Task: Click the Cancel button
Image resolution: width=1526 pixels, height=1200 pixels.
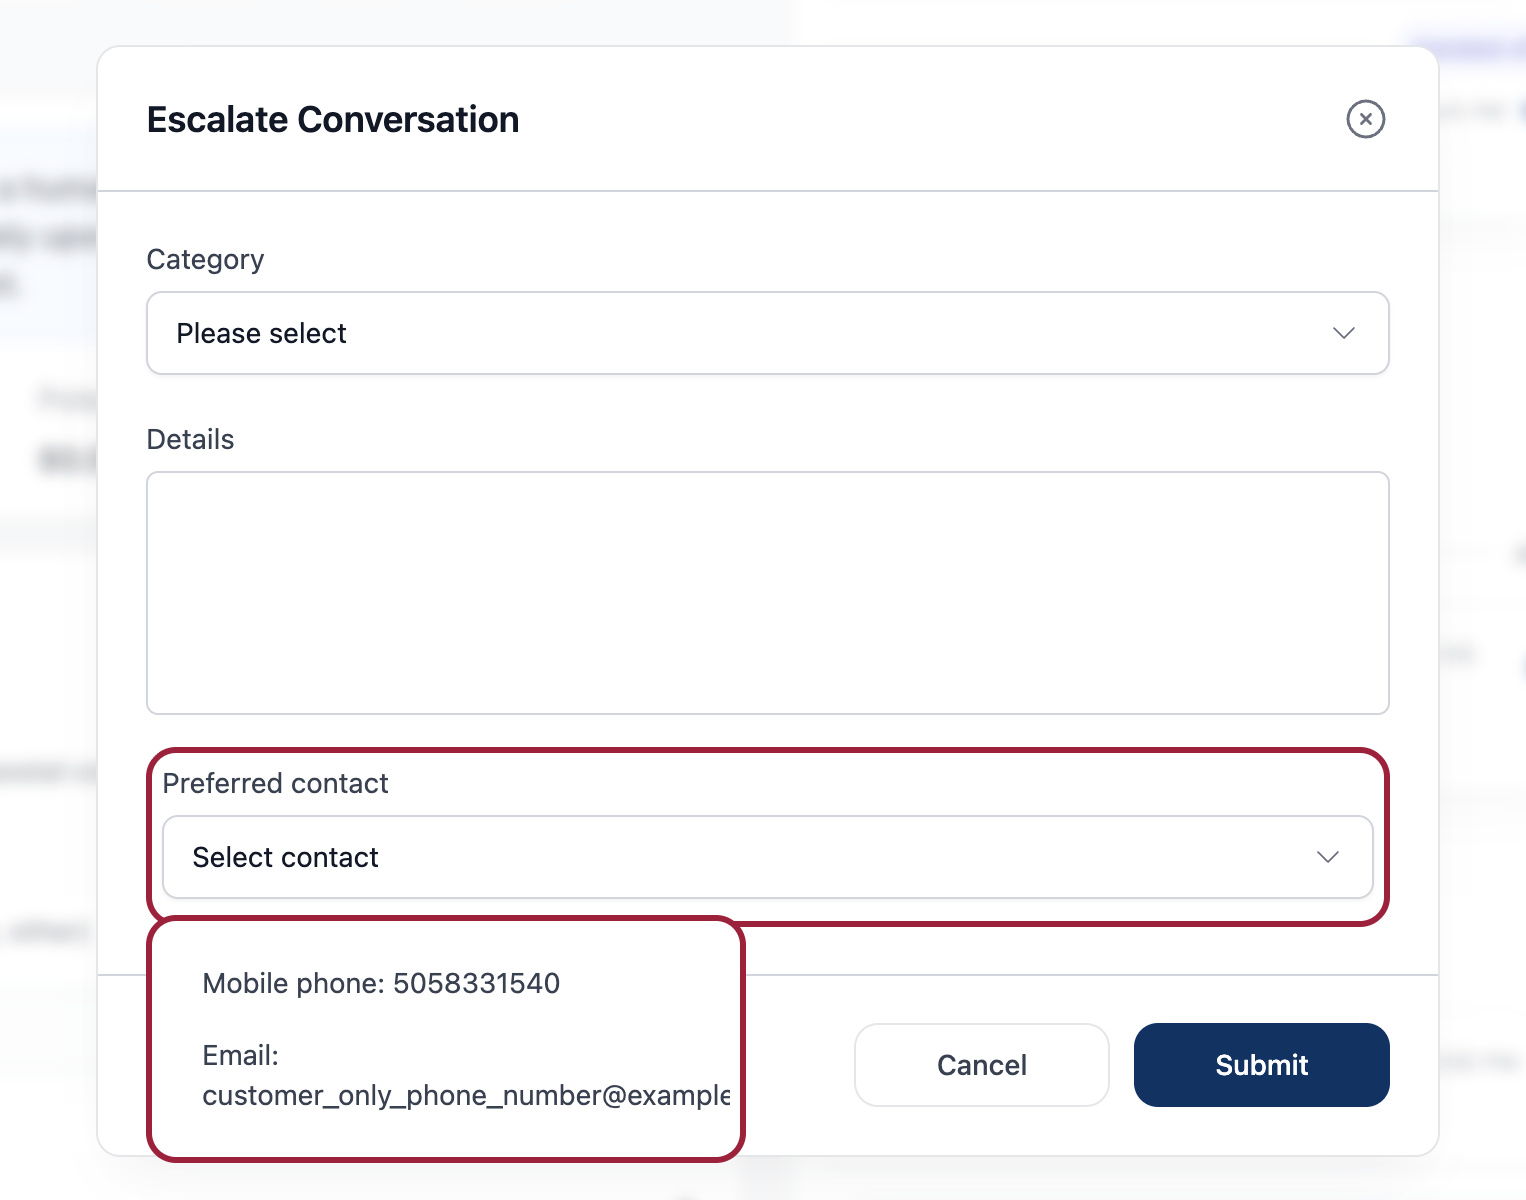Action: [981, 1065]
